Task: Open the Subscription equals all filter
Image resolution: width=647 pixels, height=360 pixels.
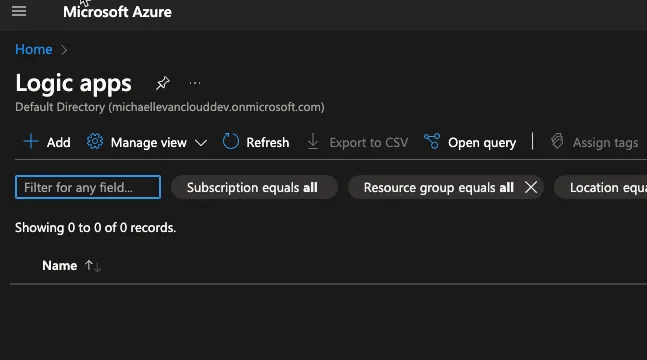Action: coord(254,187)
